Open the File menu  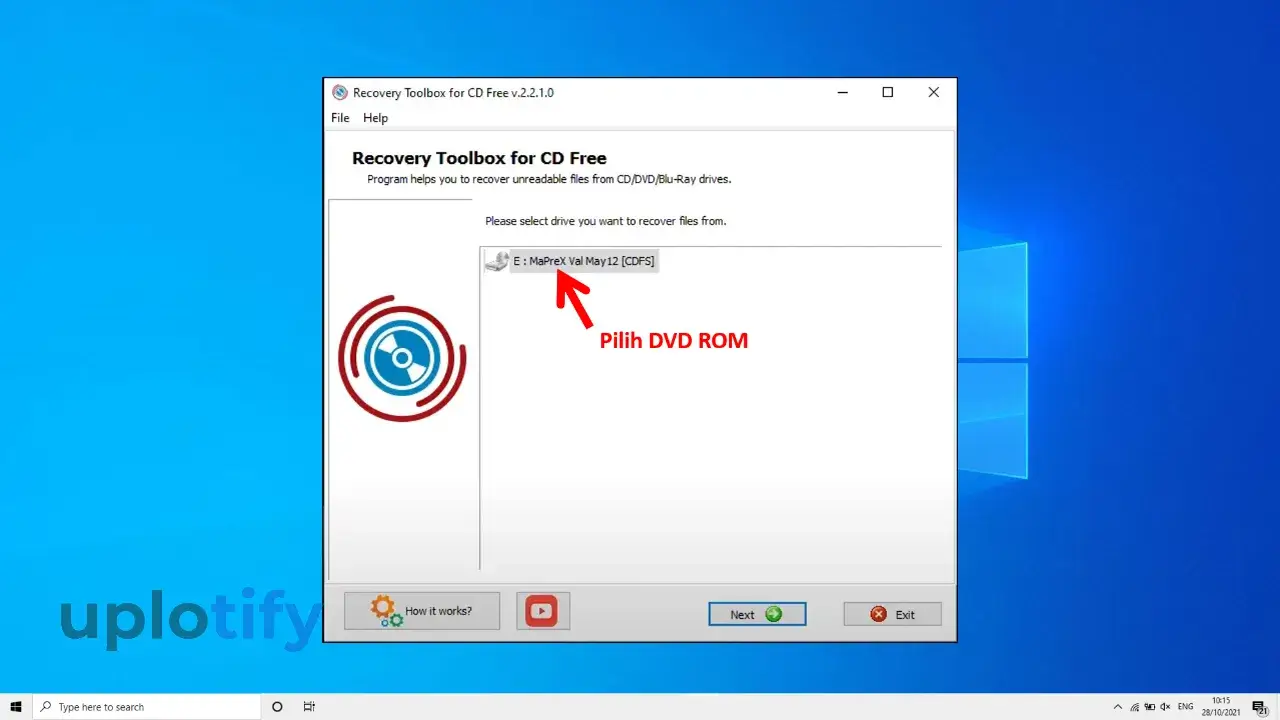point(340,118)
